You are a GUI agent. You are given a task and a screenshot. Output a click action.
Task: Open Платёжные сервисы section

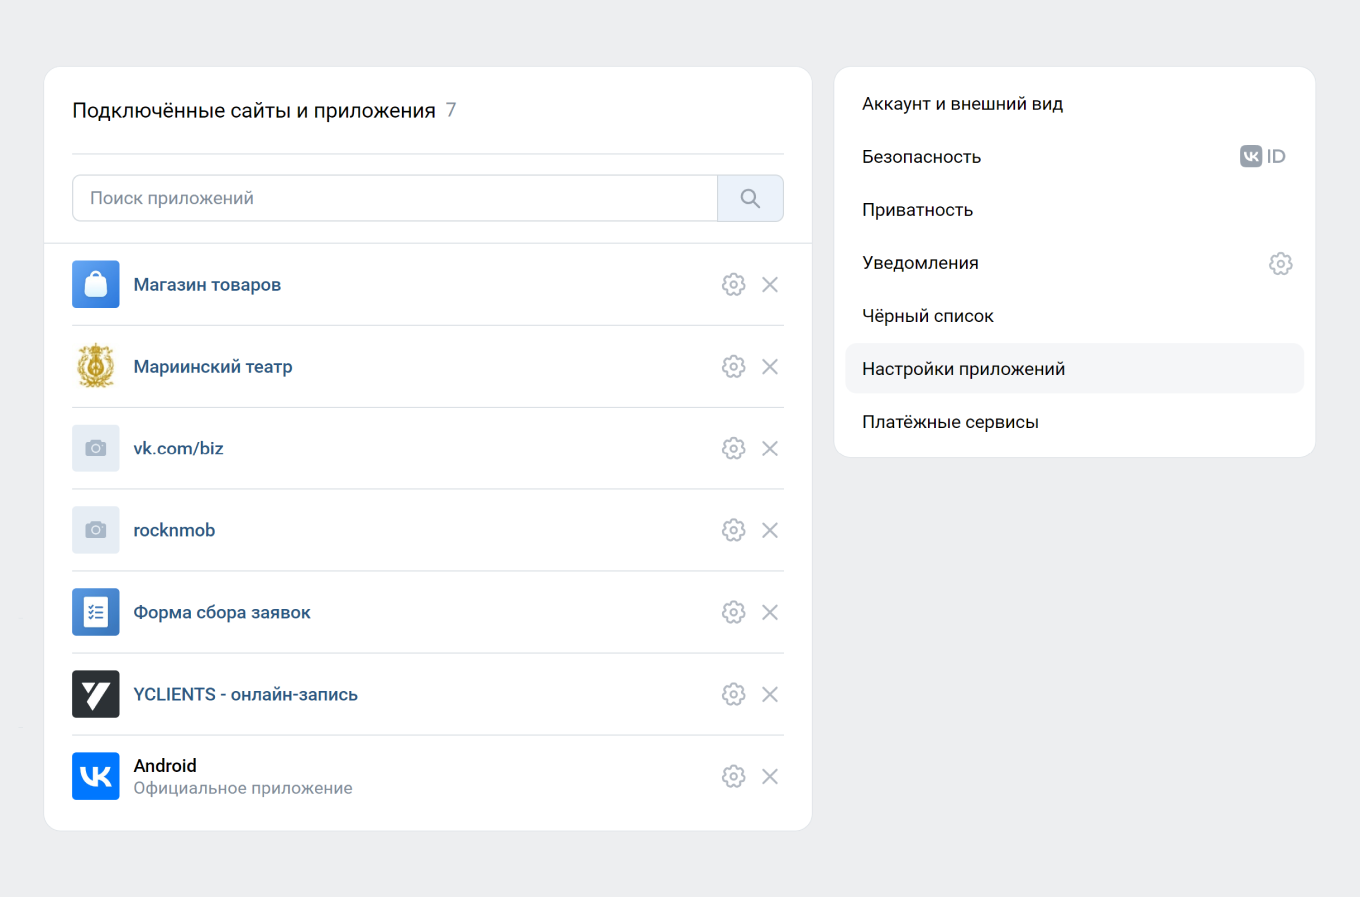click(950, 422)
